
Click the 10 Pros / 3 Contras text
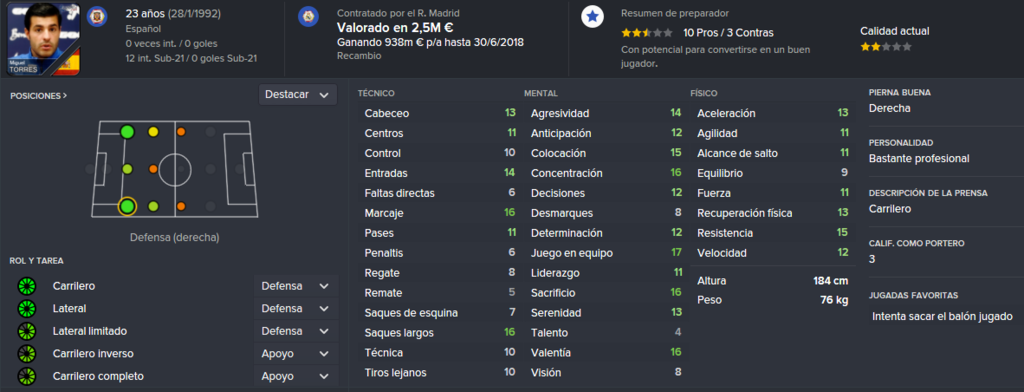tap(728, 33)
